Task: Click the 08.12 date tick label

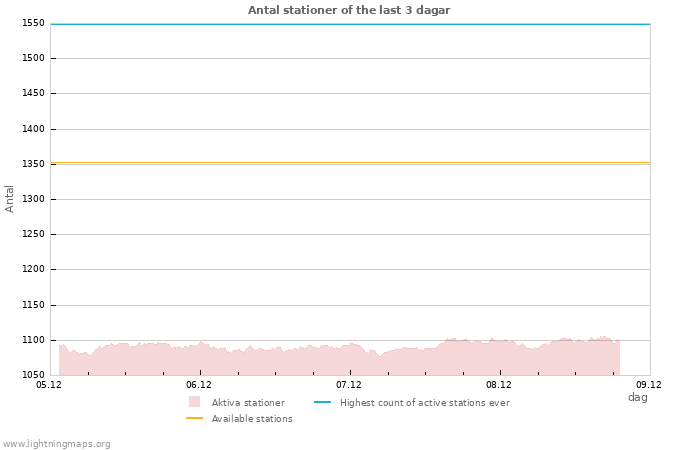Action: coord(499,384)
